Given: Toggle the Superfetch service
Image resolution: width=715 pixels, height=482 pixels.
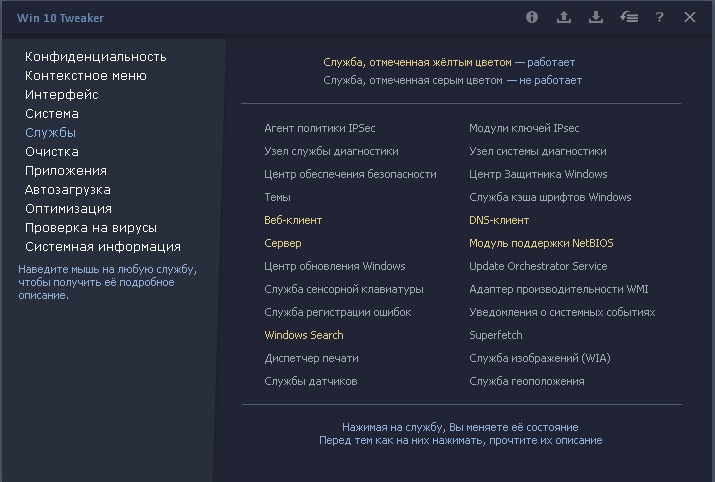Looking at the screenshot, I should click(x=495, y=335).
